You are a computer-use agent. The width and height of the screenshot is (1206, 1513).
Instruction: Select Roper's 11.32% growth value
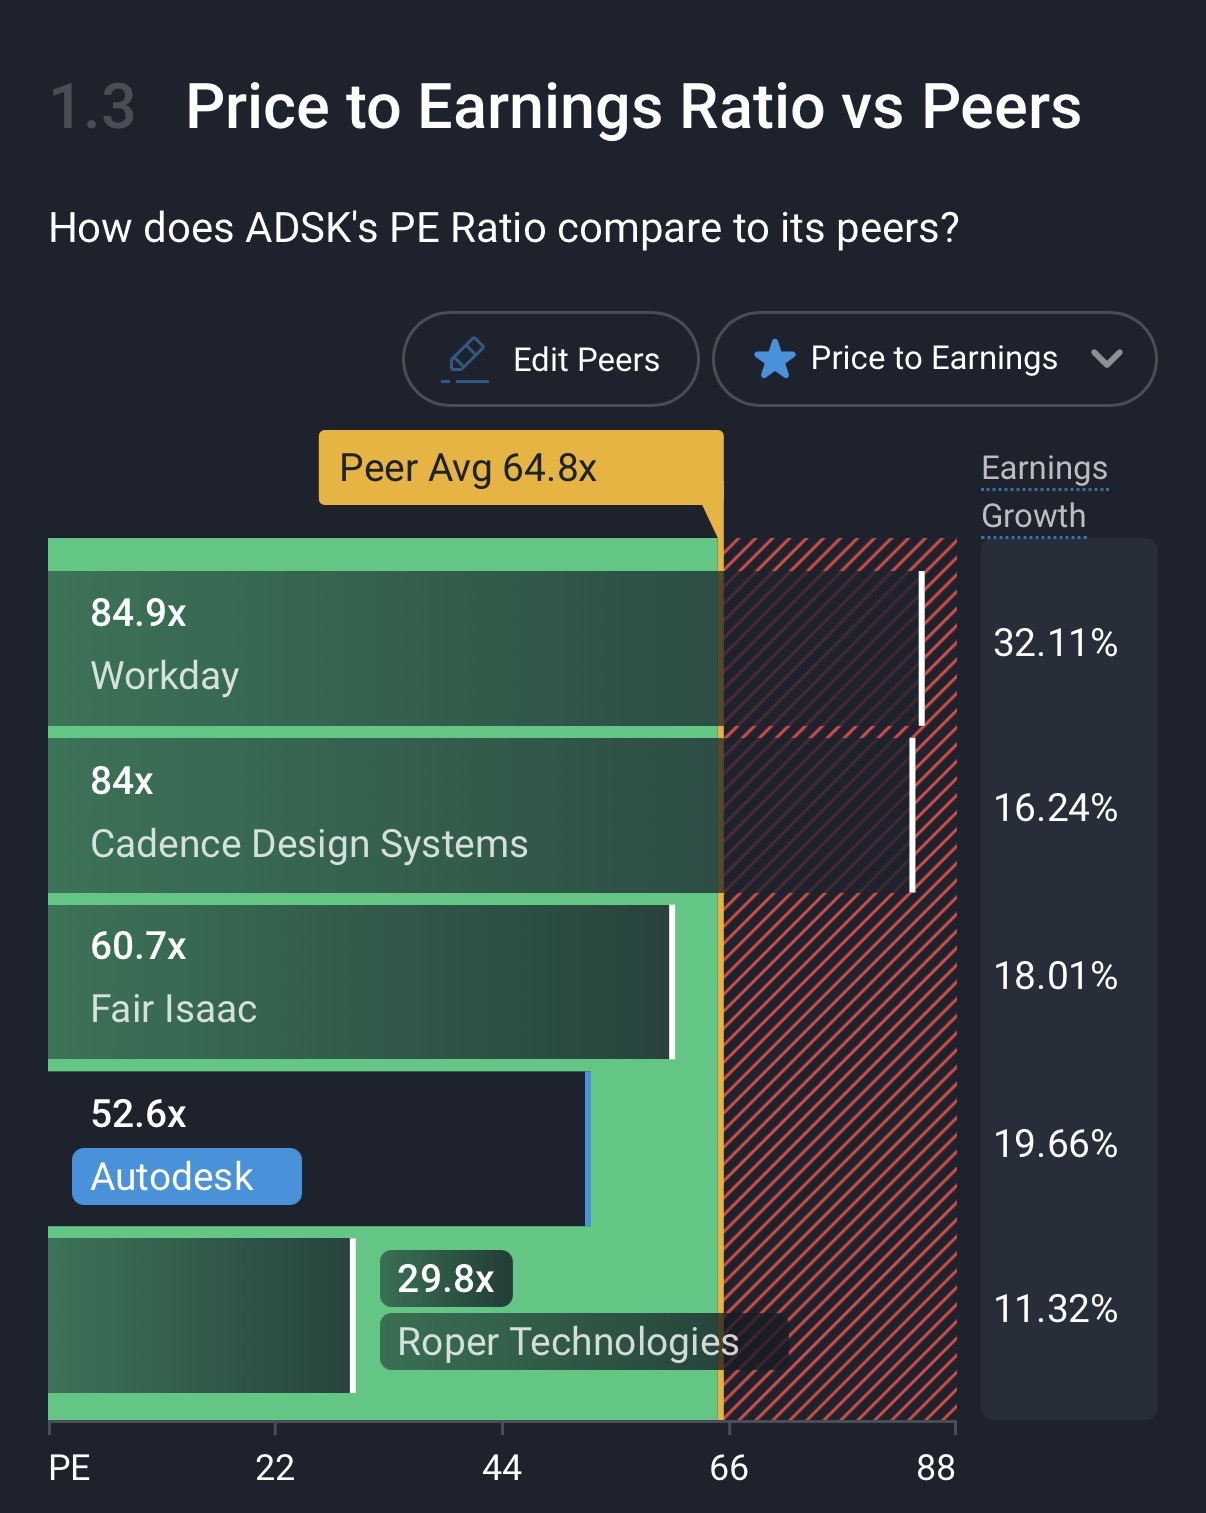1055,1309
